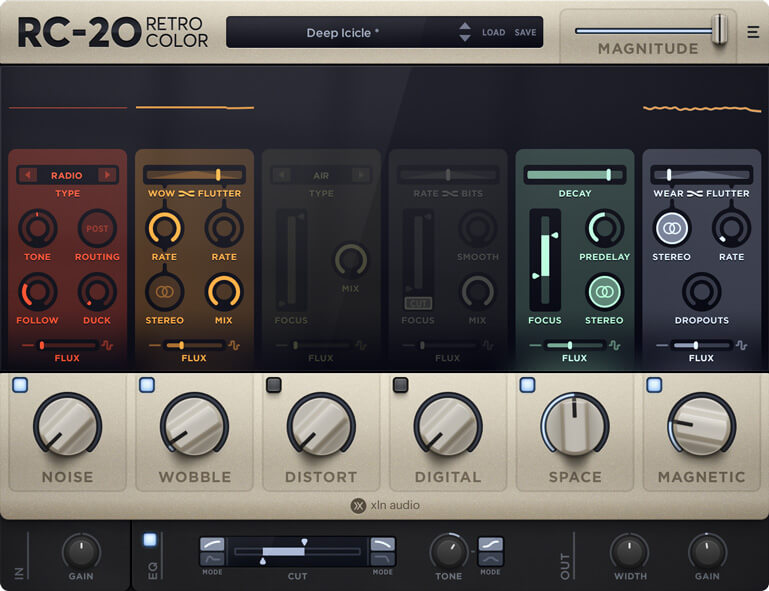Click the large Magnetic amount knob
This screenshot has height=591, width=769.
tap(702, 426)
